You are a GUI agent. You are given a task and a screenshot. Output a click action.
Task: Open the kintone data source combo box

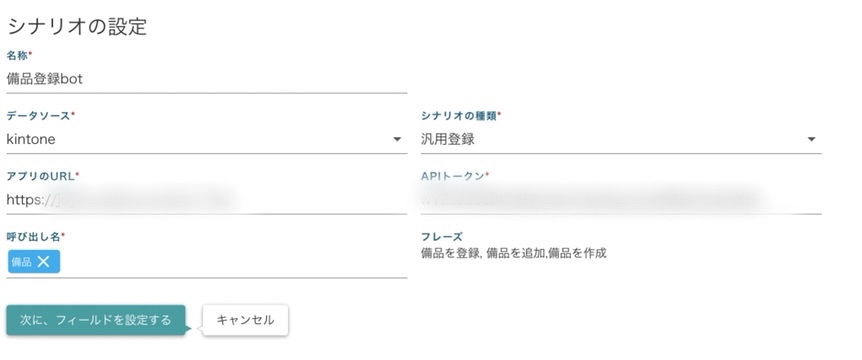[x=207, y=140]
